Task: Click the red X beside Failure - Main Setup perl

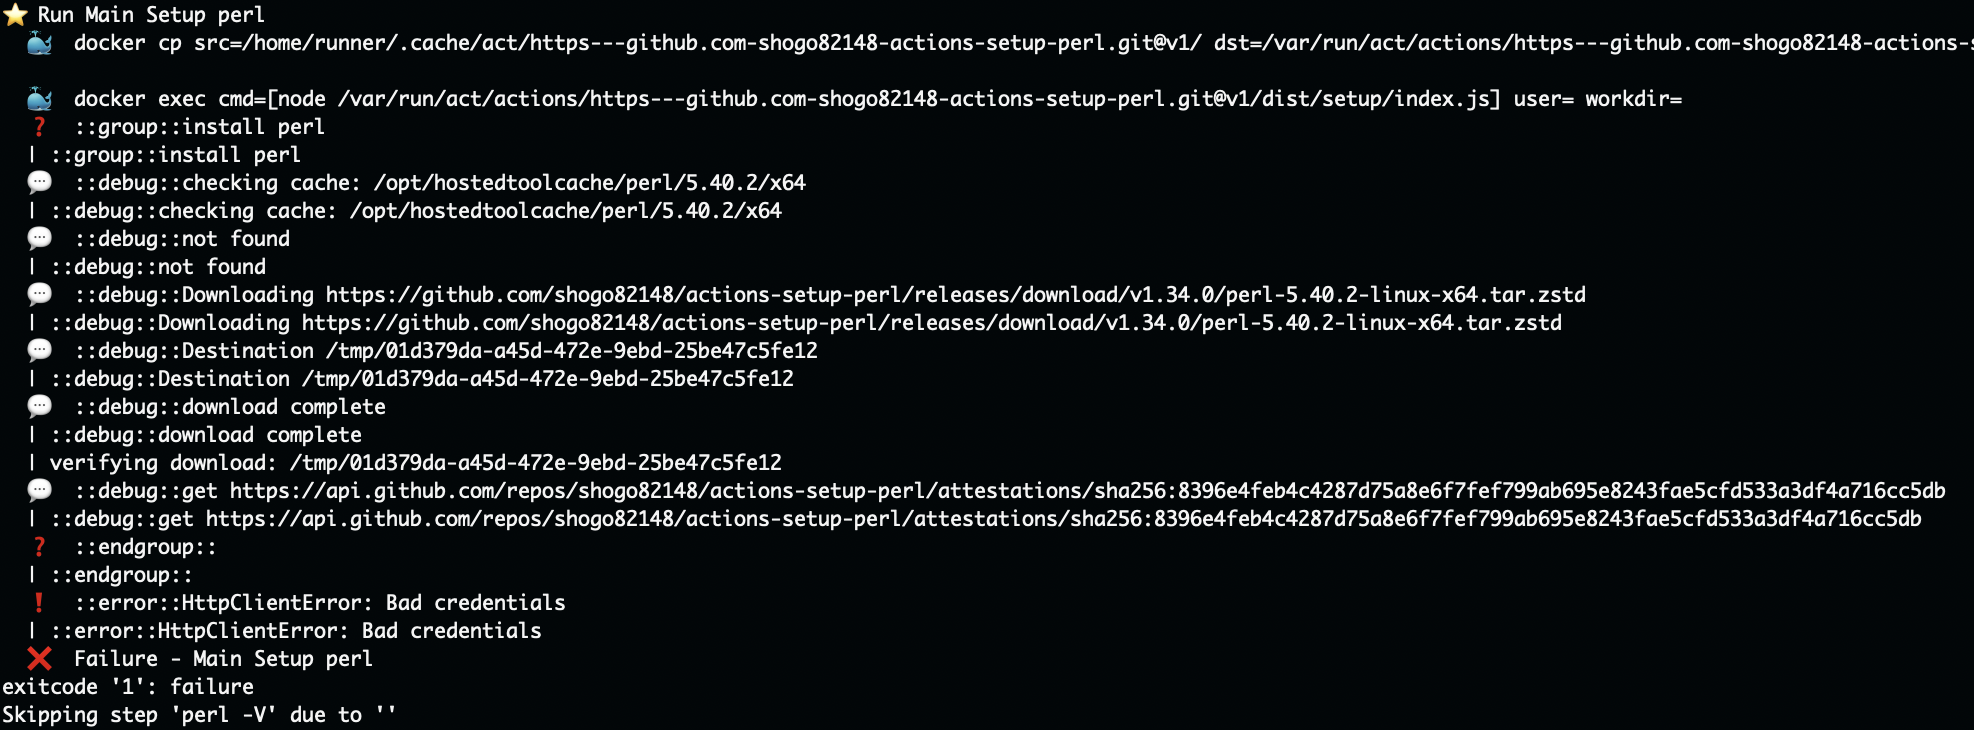Action: pyautogui.click(x=39, y=659)
